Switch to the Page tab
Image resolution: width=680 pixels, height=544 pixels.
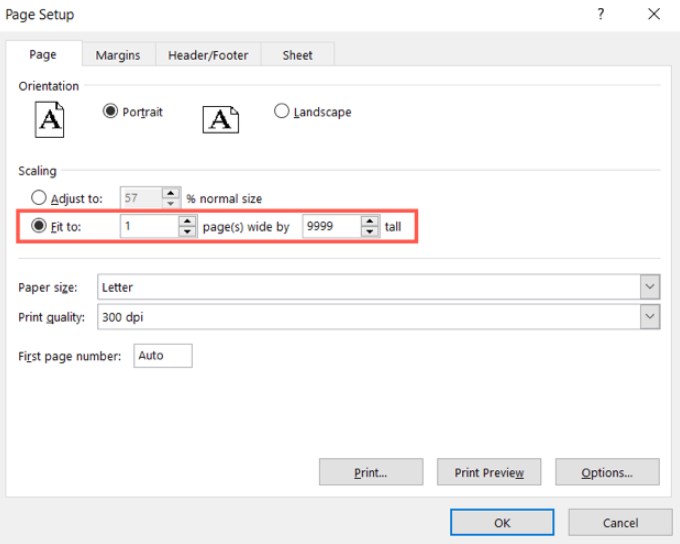tap(43, 55)
